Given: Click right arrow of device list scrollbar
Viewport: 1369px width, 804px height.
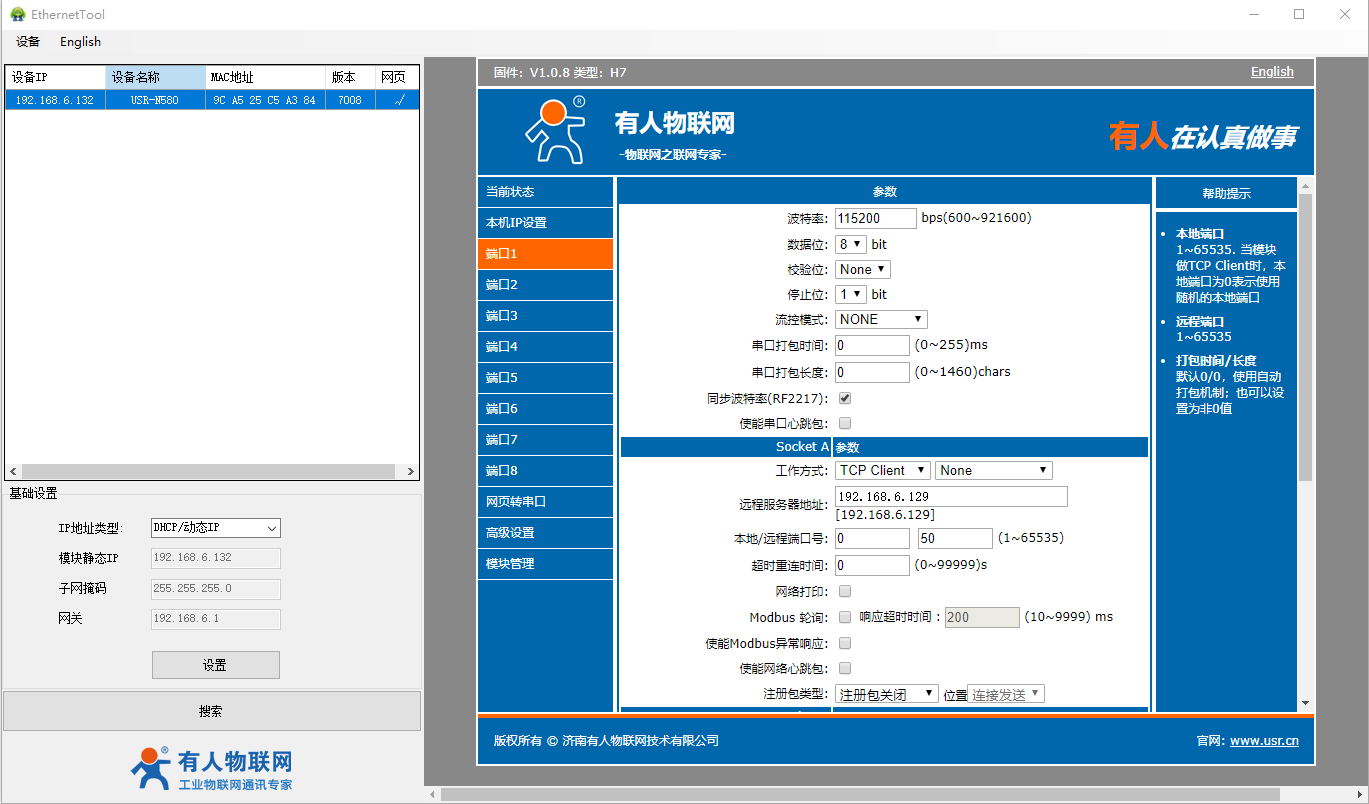Looking at the screenshot, I should (411, 471).
